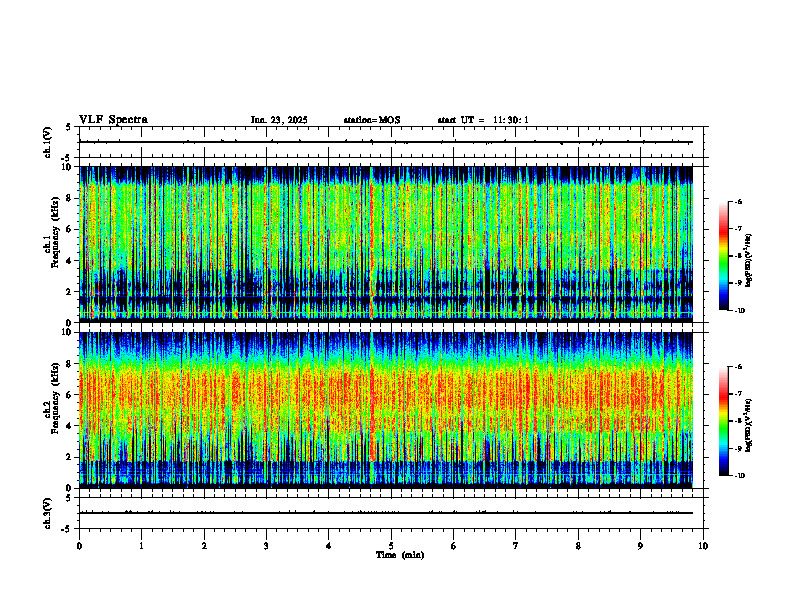Click the "8" kHz tick on ch.1 frequency axis
The image size is (792, 612).
point(69,198)
